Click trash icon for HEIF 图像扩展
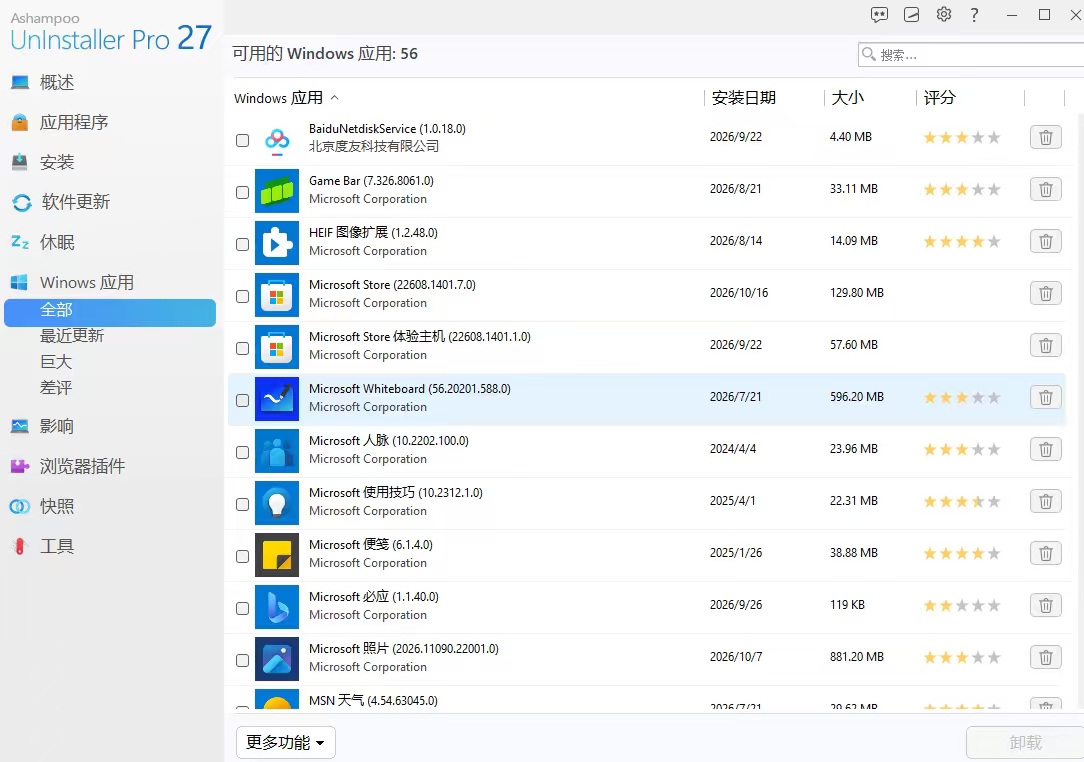The image size is (1084, 762). click(x=1045, y=241)
